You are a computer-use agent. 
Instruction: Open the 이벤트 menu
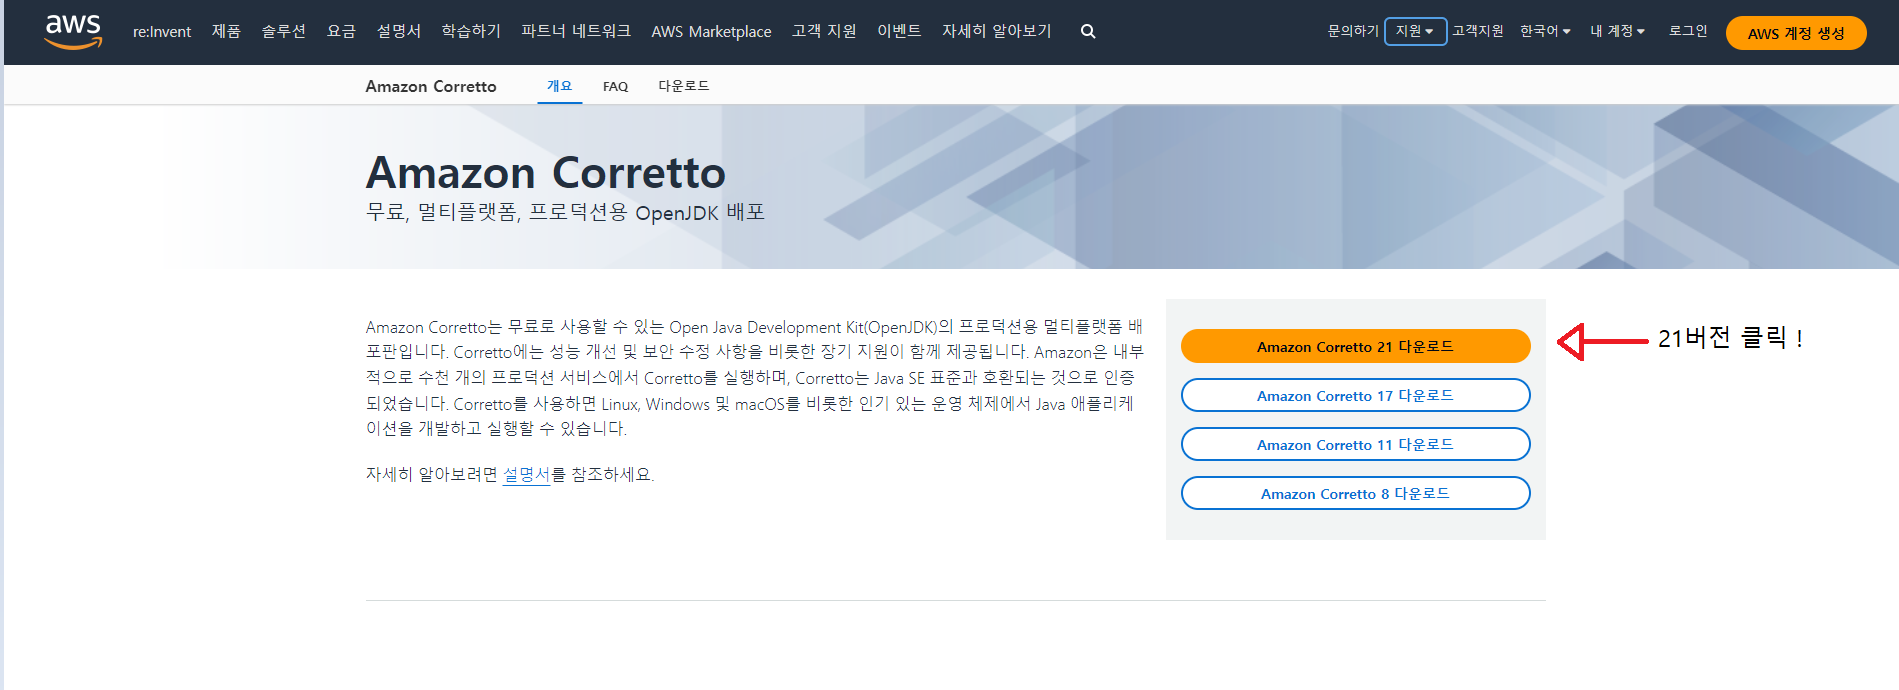click(899, 32)
